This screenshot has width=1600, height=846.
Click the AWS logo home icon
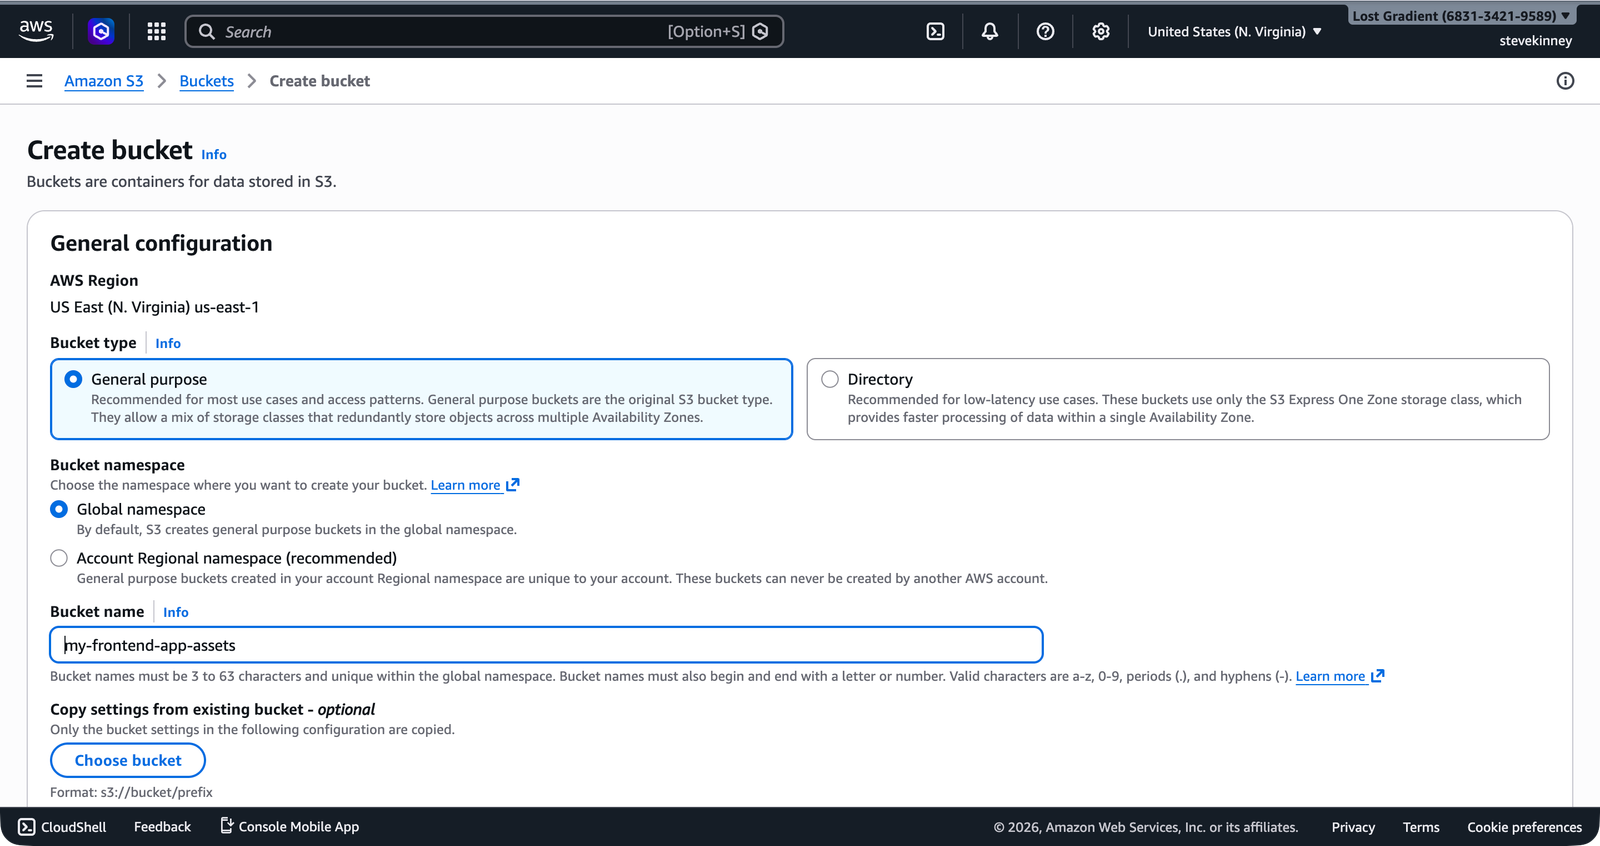click(36, 31)
